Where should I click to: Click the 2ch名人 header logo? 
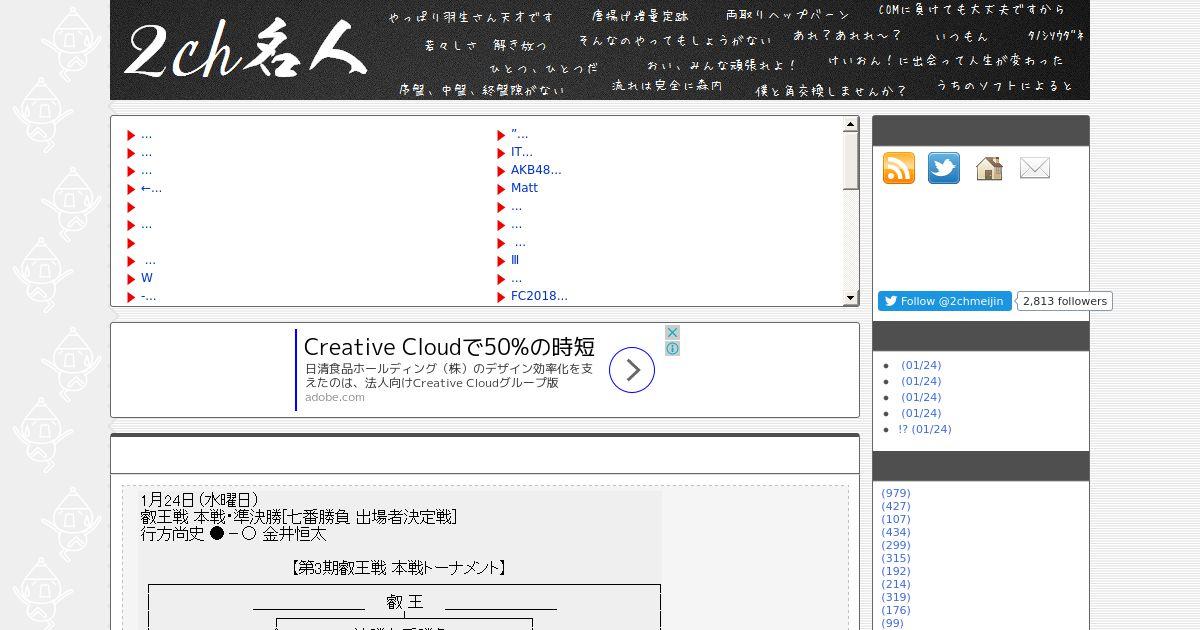[246, 50]
